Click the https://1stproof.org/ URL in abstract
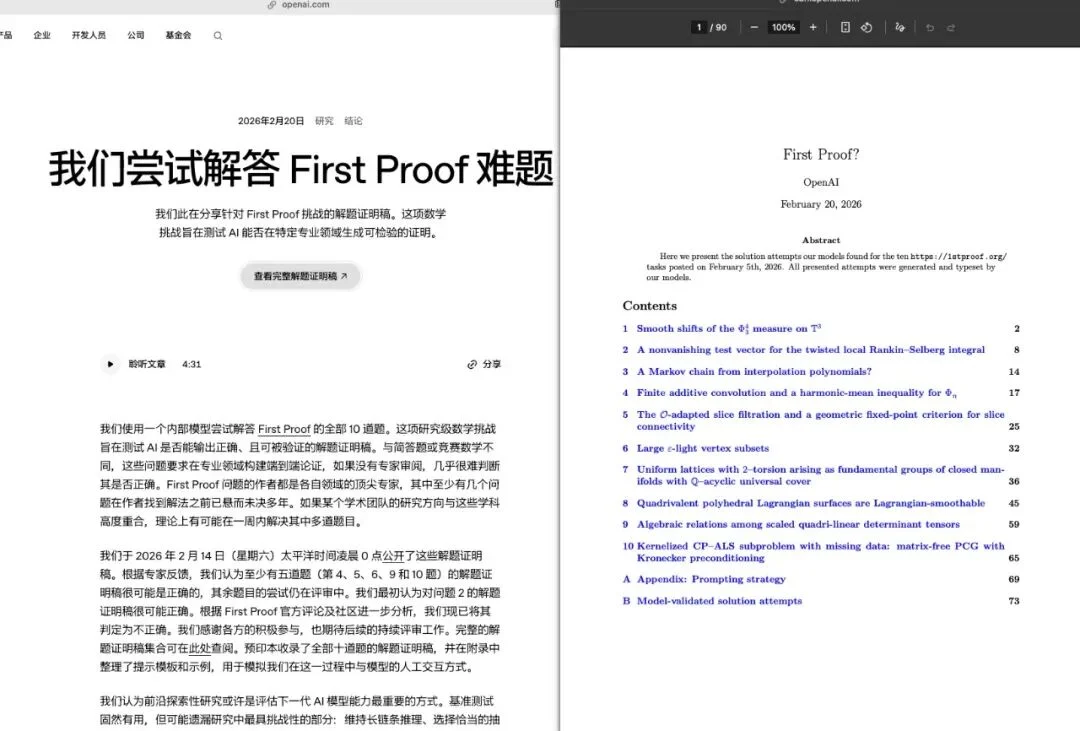This screenshot has height=731, width=1080. [x=958, y=256]
